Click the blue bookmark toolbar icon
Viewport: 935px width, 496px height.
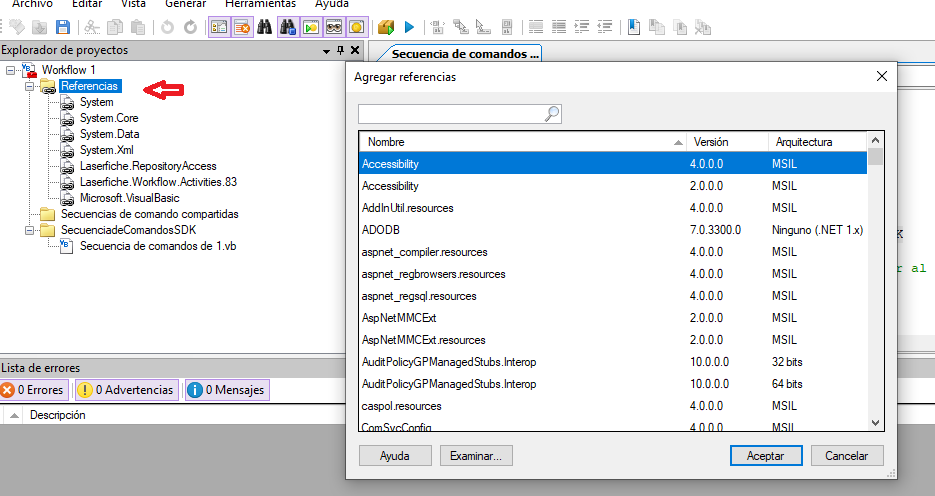[634, 27]
